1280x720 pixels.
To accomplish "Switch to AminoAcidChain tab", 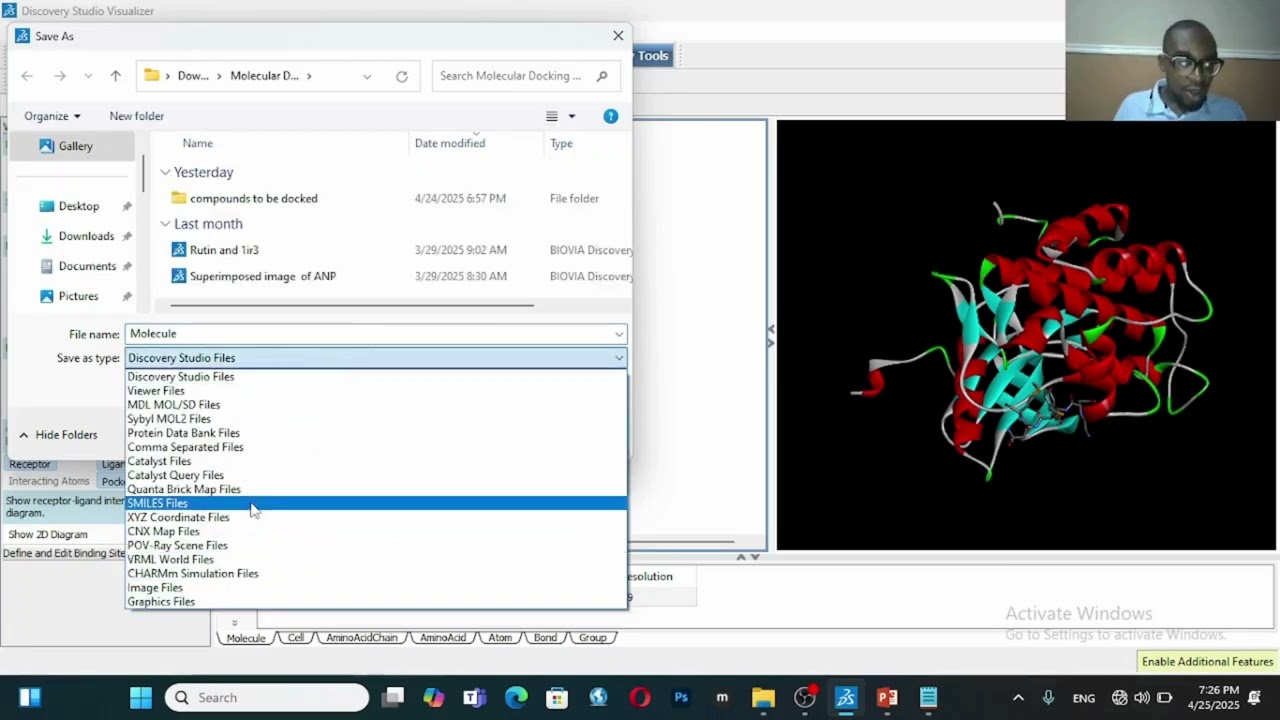I will tap(361, 638).
